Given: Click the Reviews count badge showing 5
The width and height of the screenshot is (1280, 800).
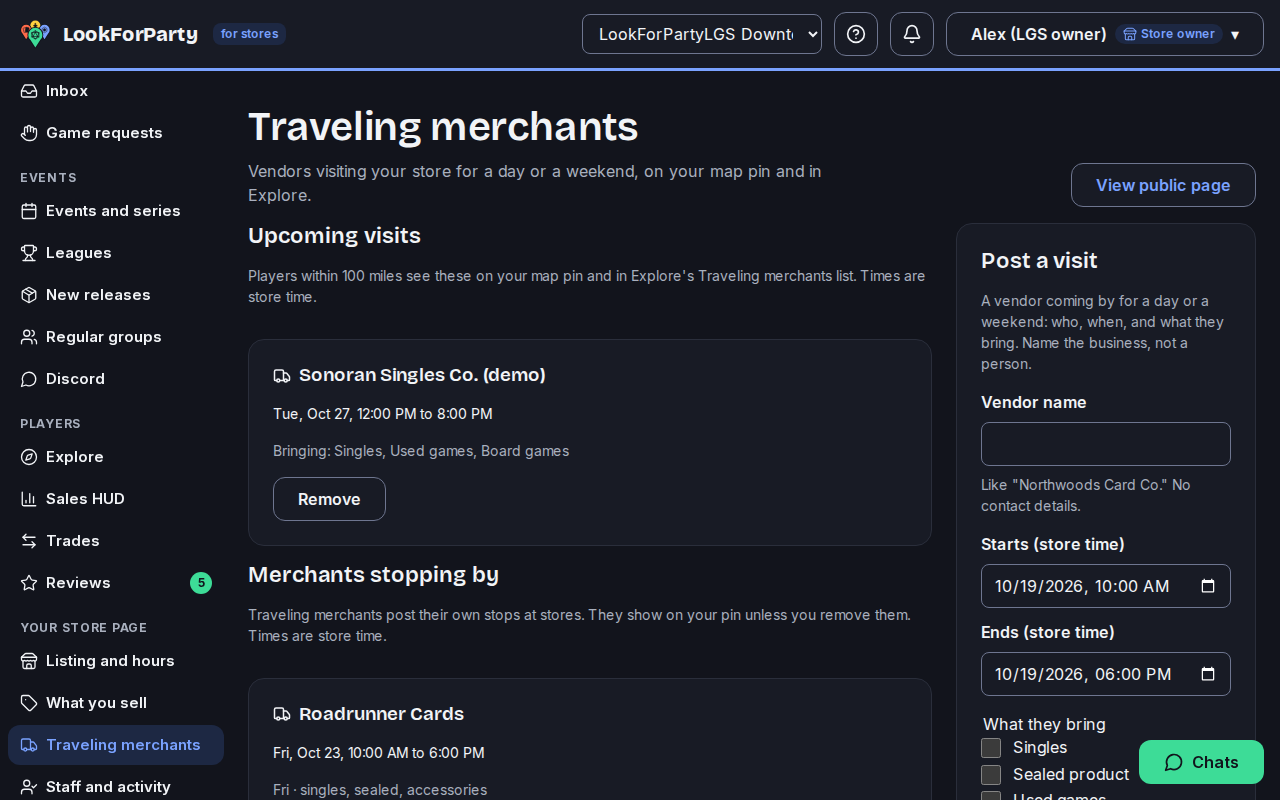Looking at the screenshot, I should point(201,583).
